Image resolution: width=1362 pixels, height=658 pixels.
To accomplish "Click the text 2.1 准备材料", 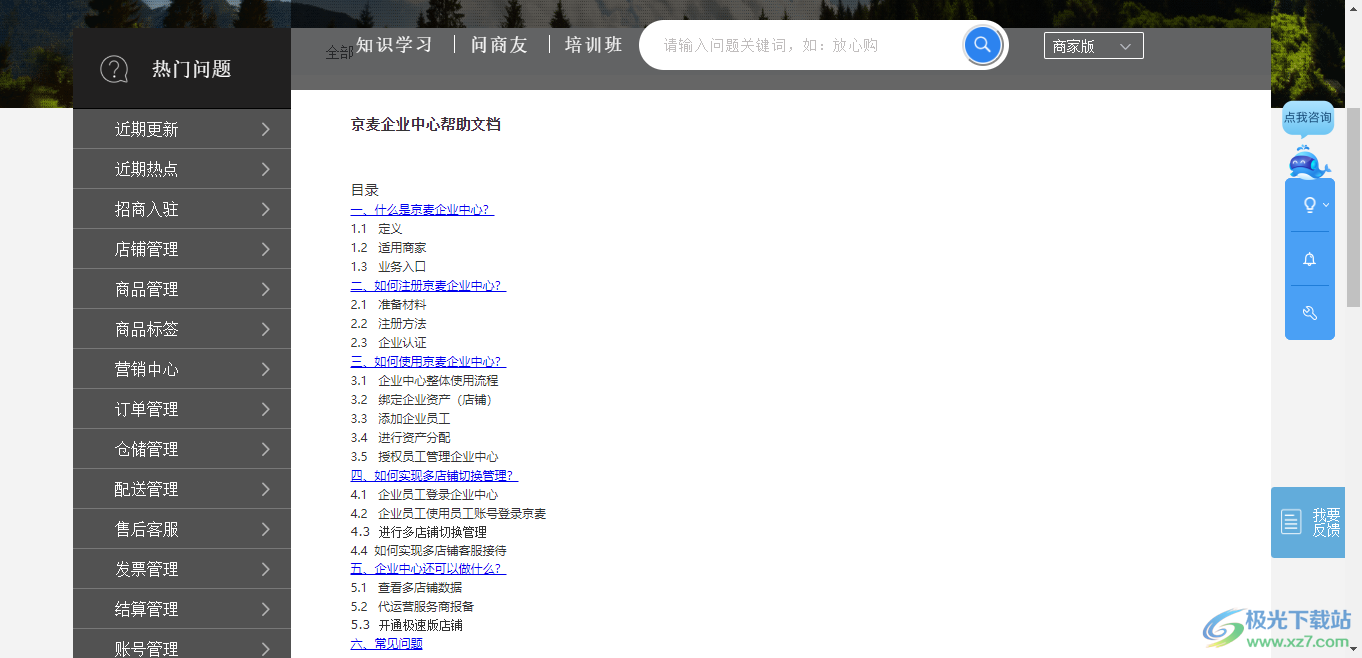I will pos(389,305).
